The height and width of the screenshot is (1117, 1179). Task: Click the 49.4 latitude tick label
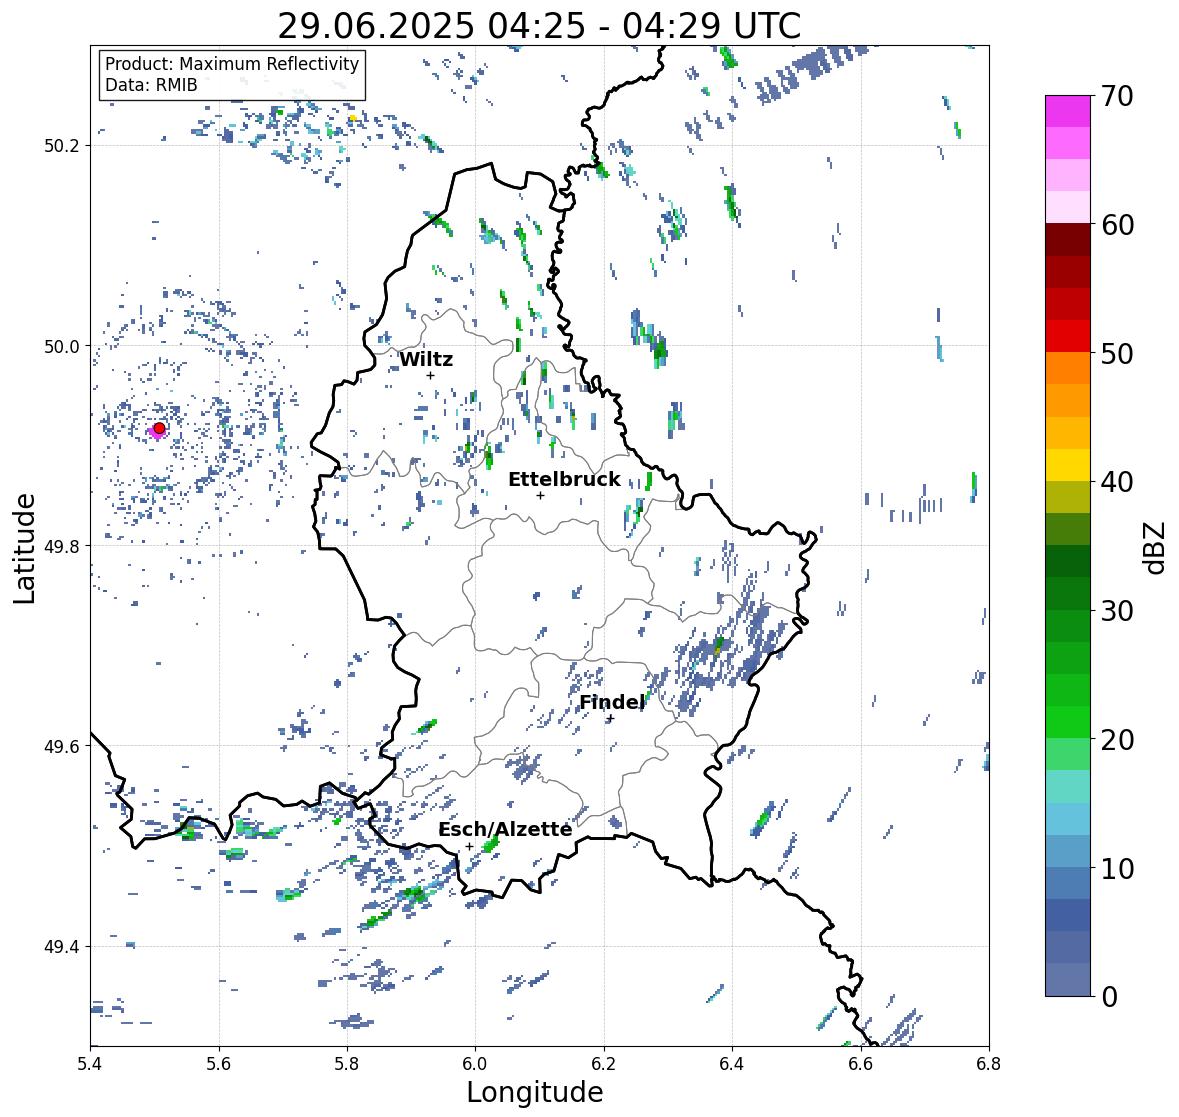coord(62,946)
